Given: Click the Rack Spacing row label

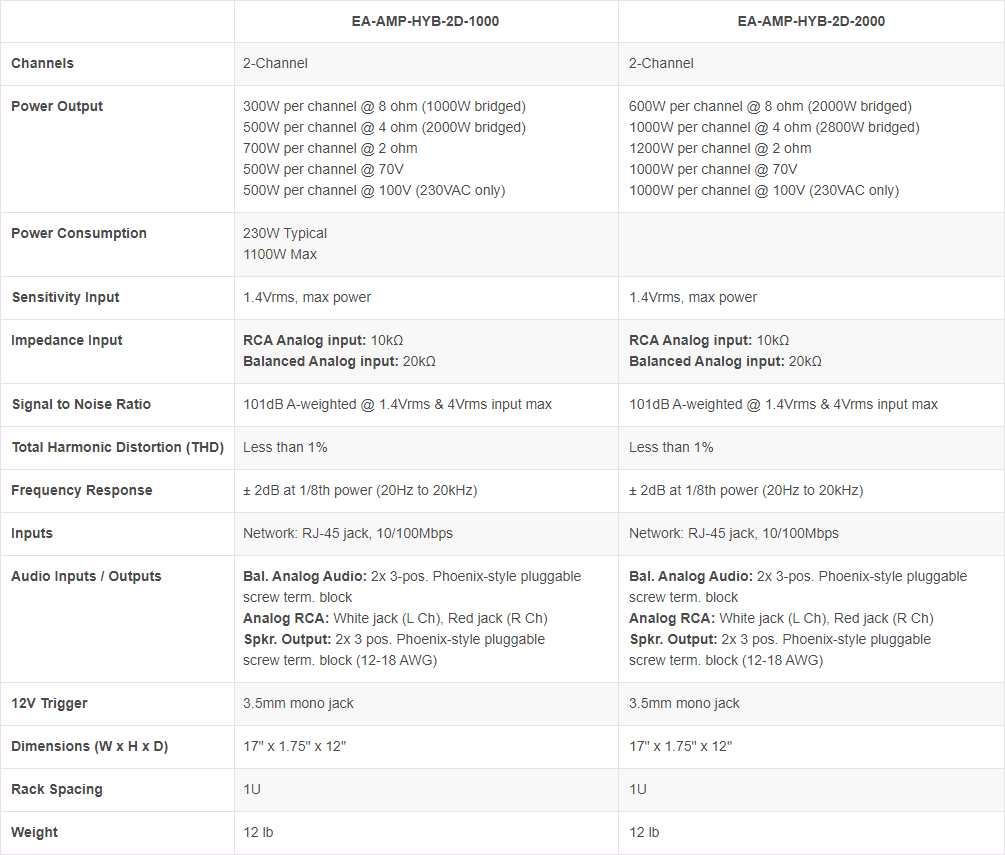Looking at the screenshot, I should (57, 789).
